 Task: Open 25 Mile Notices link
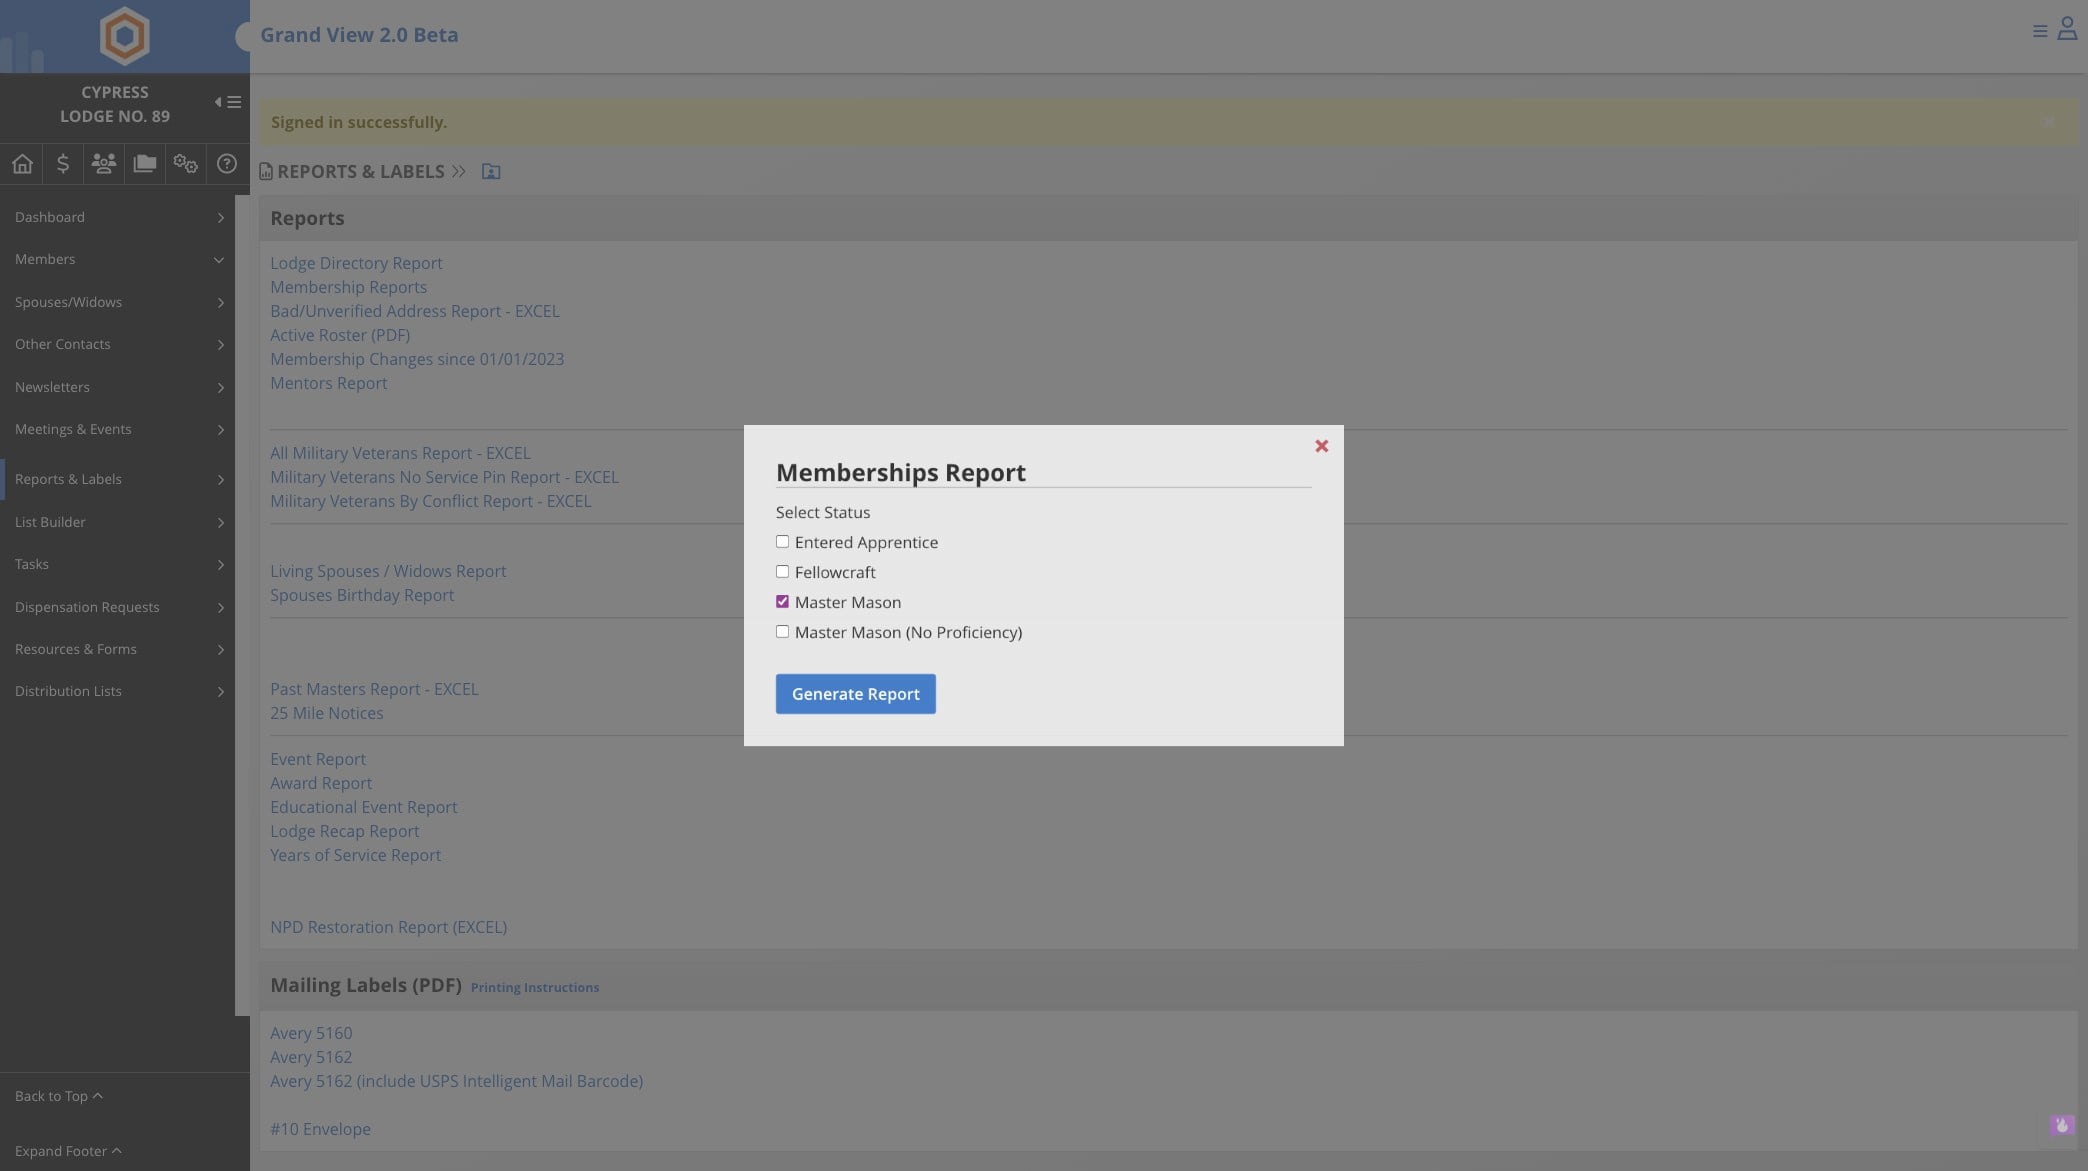327,713
